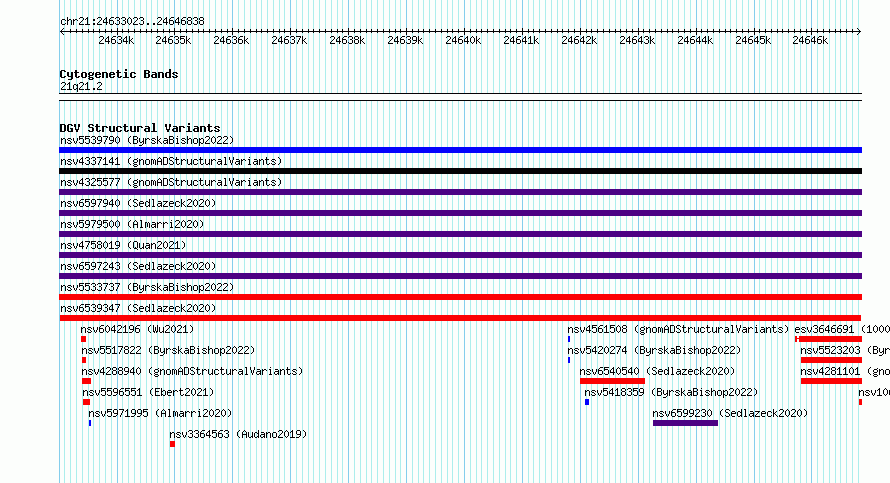890x483 pixels.
Task: Open the nsv4325577 (gnomADStructuralVariants) label
Action: pyautogui.click(x=171, y=182)
